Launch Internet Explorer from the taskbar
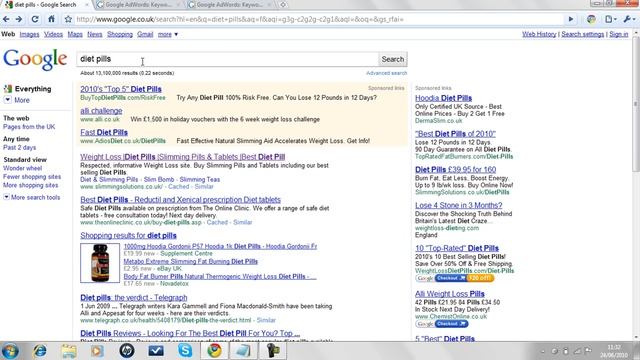Image resolution: width=640 pixels, height=360 pixels. click(40, 351)
